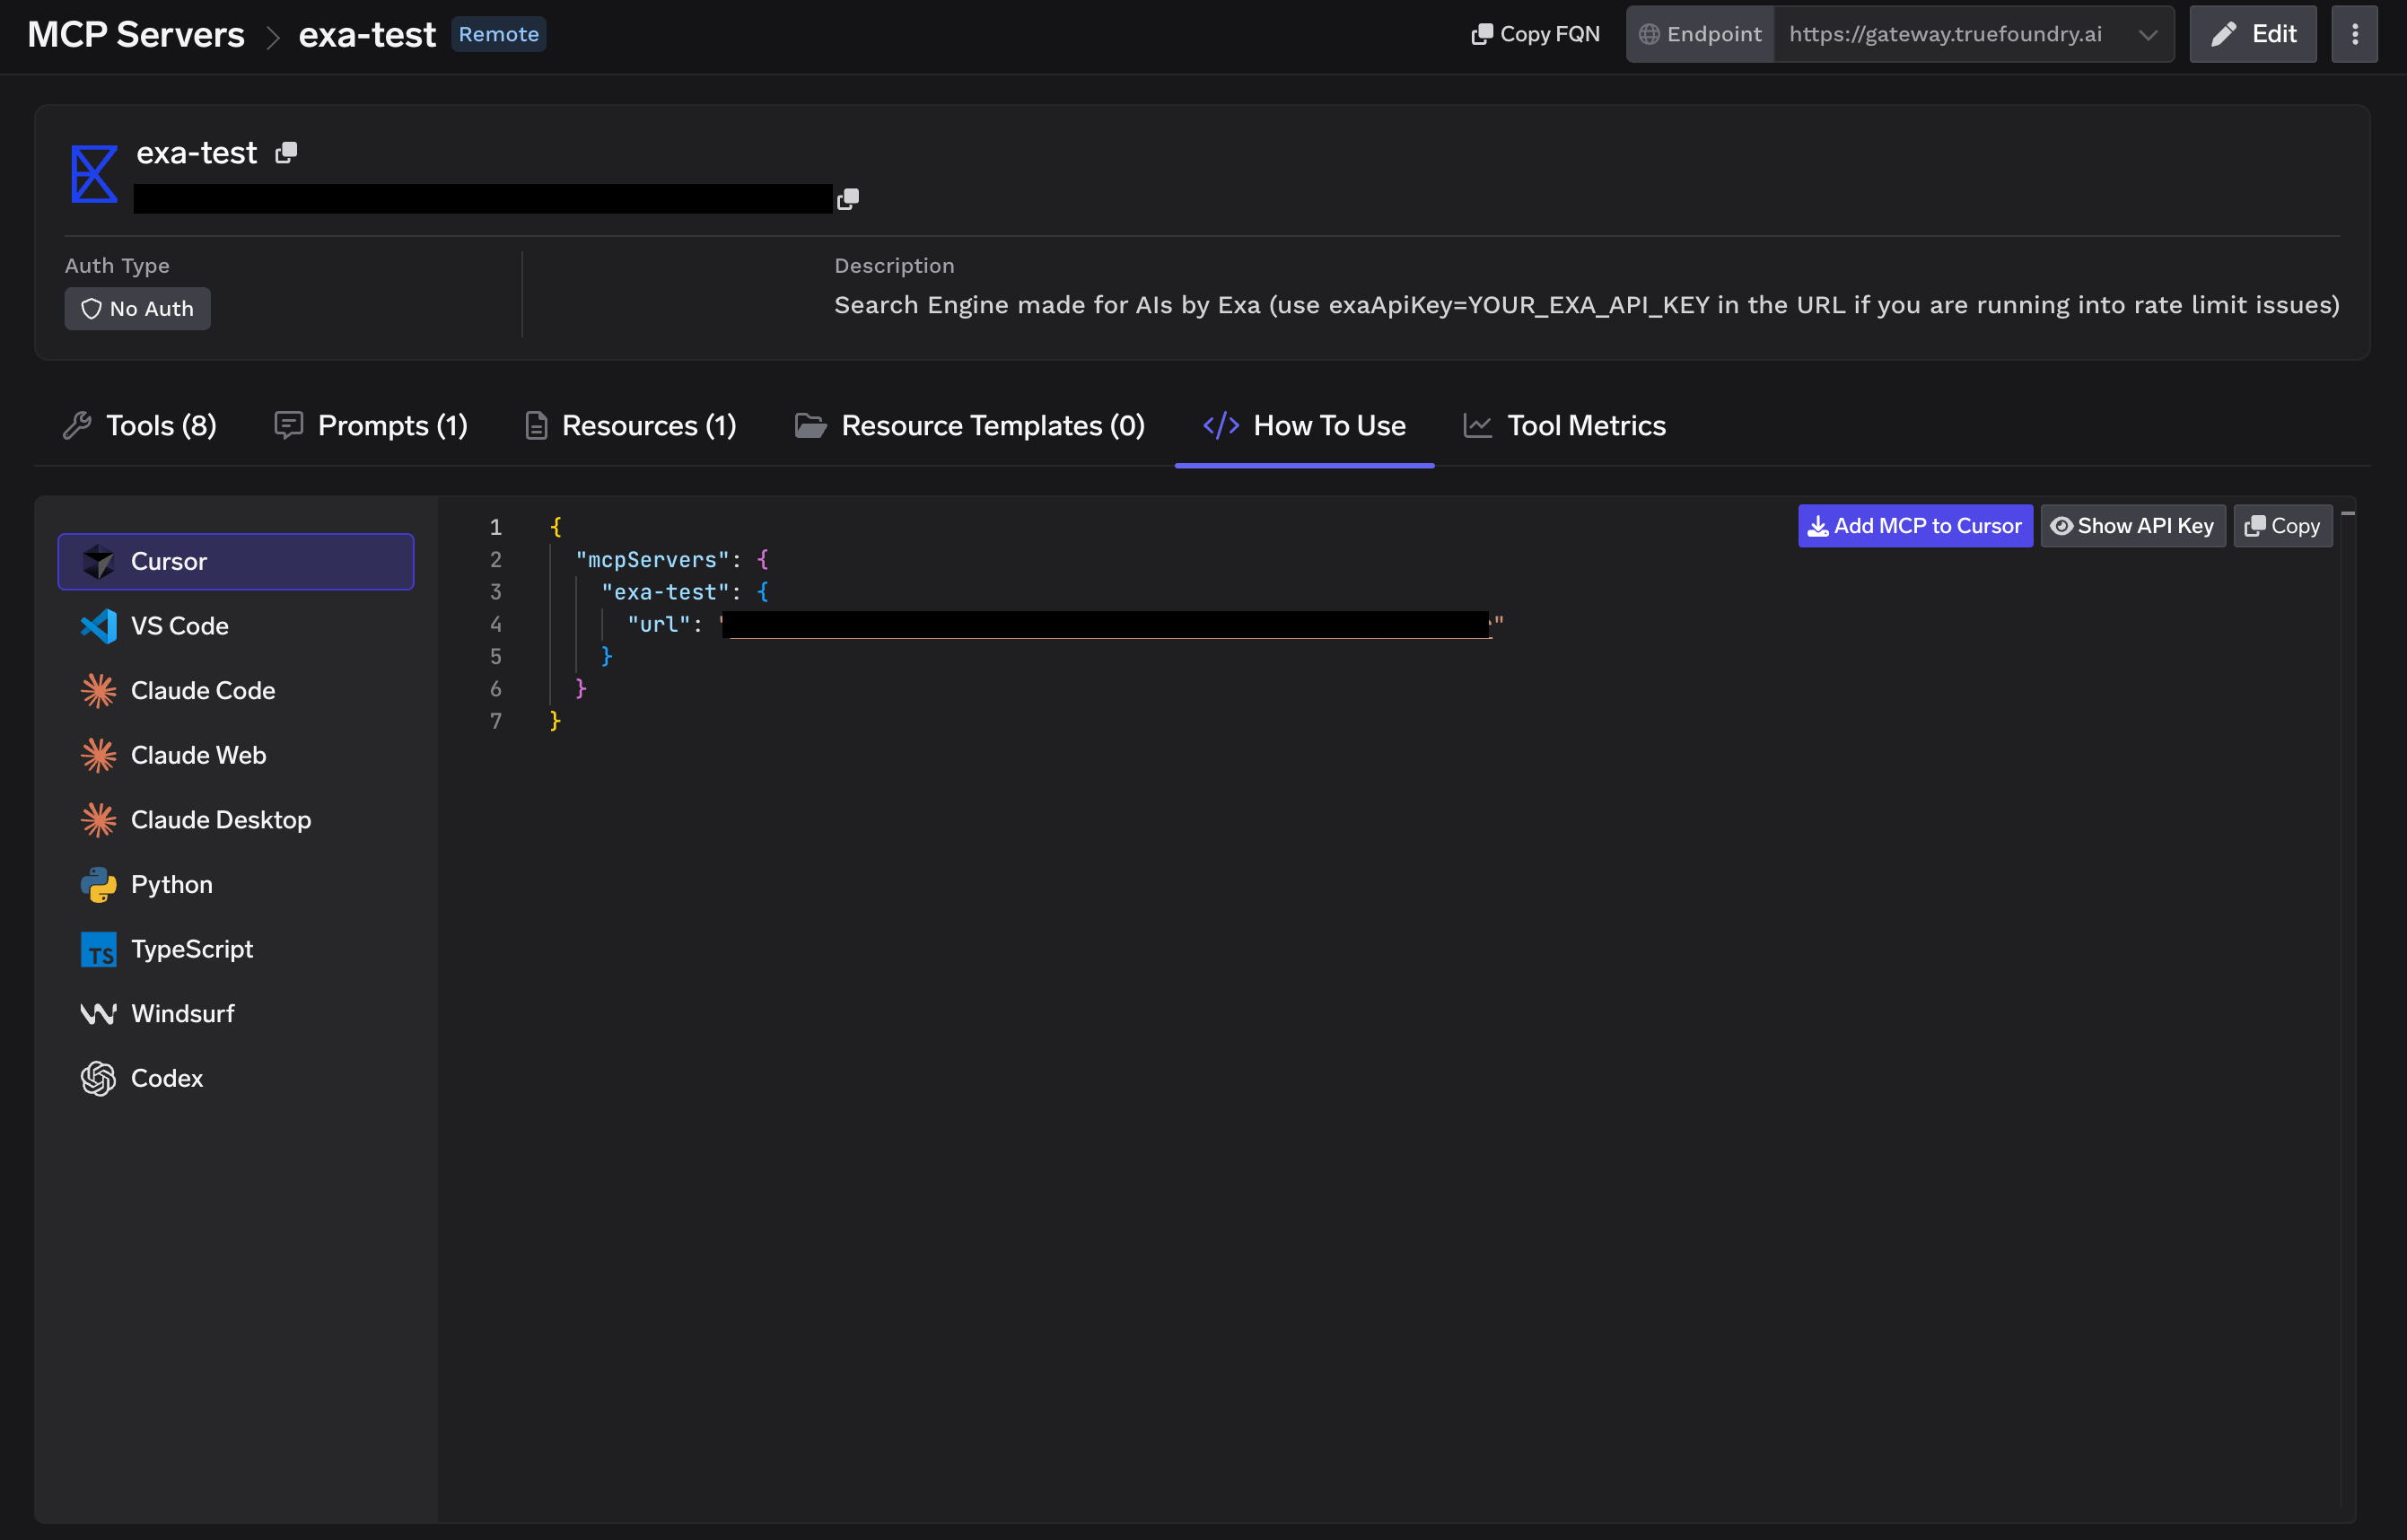
Task: Click the MCP Servers breadcrumb link
Action: pos(136,35)
